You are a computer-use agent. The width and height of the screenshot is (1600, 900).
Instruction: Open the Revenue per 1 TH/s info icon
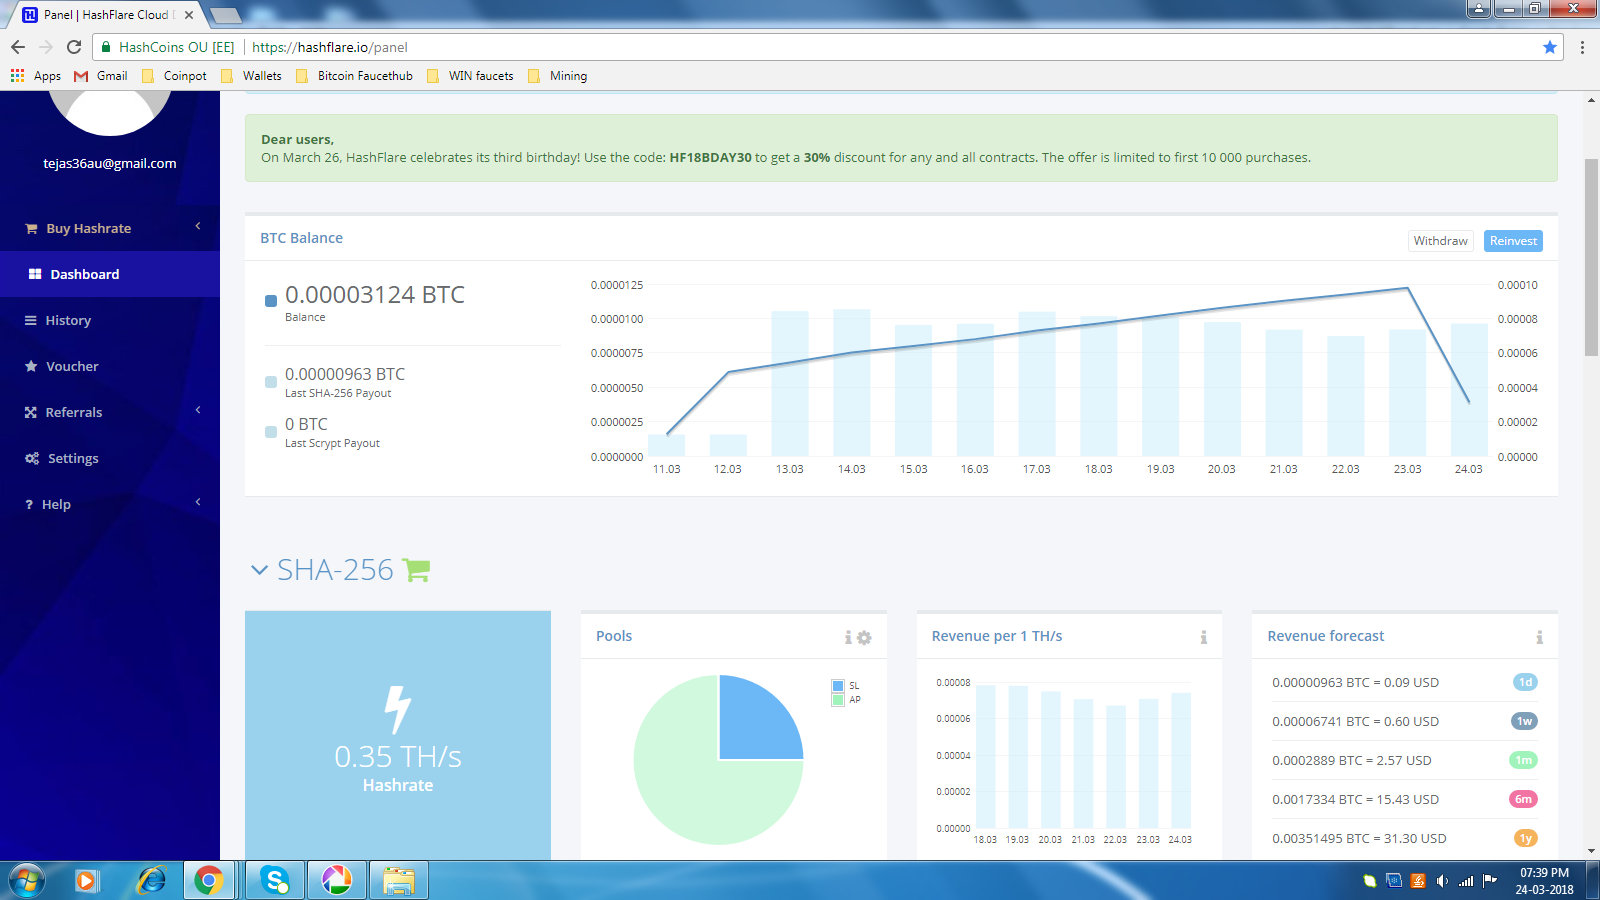pos(1204,637)
